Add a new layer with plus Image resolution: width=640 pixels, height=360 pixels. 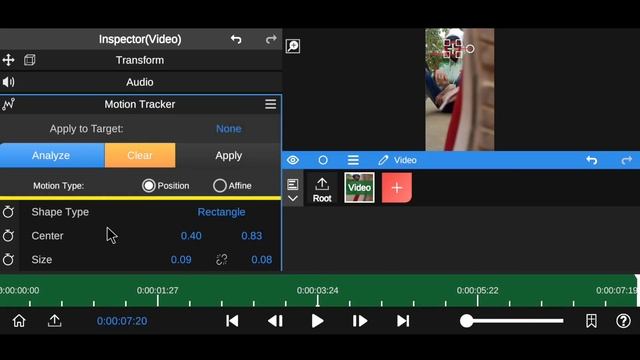[x=397, y=188]
